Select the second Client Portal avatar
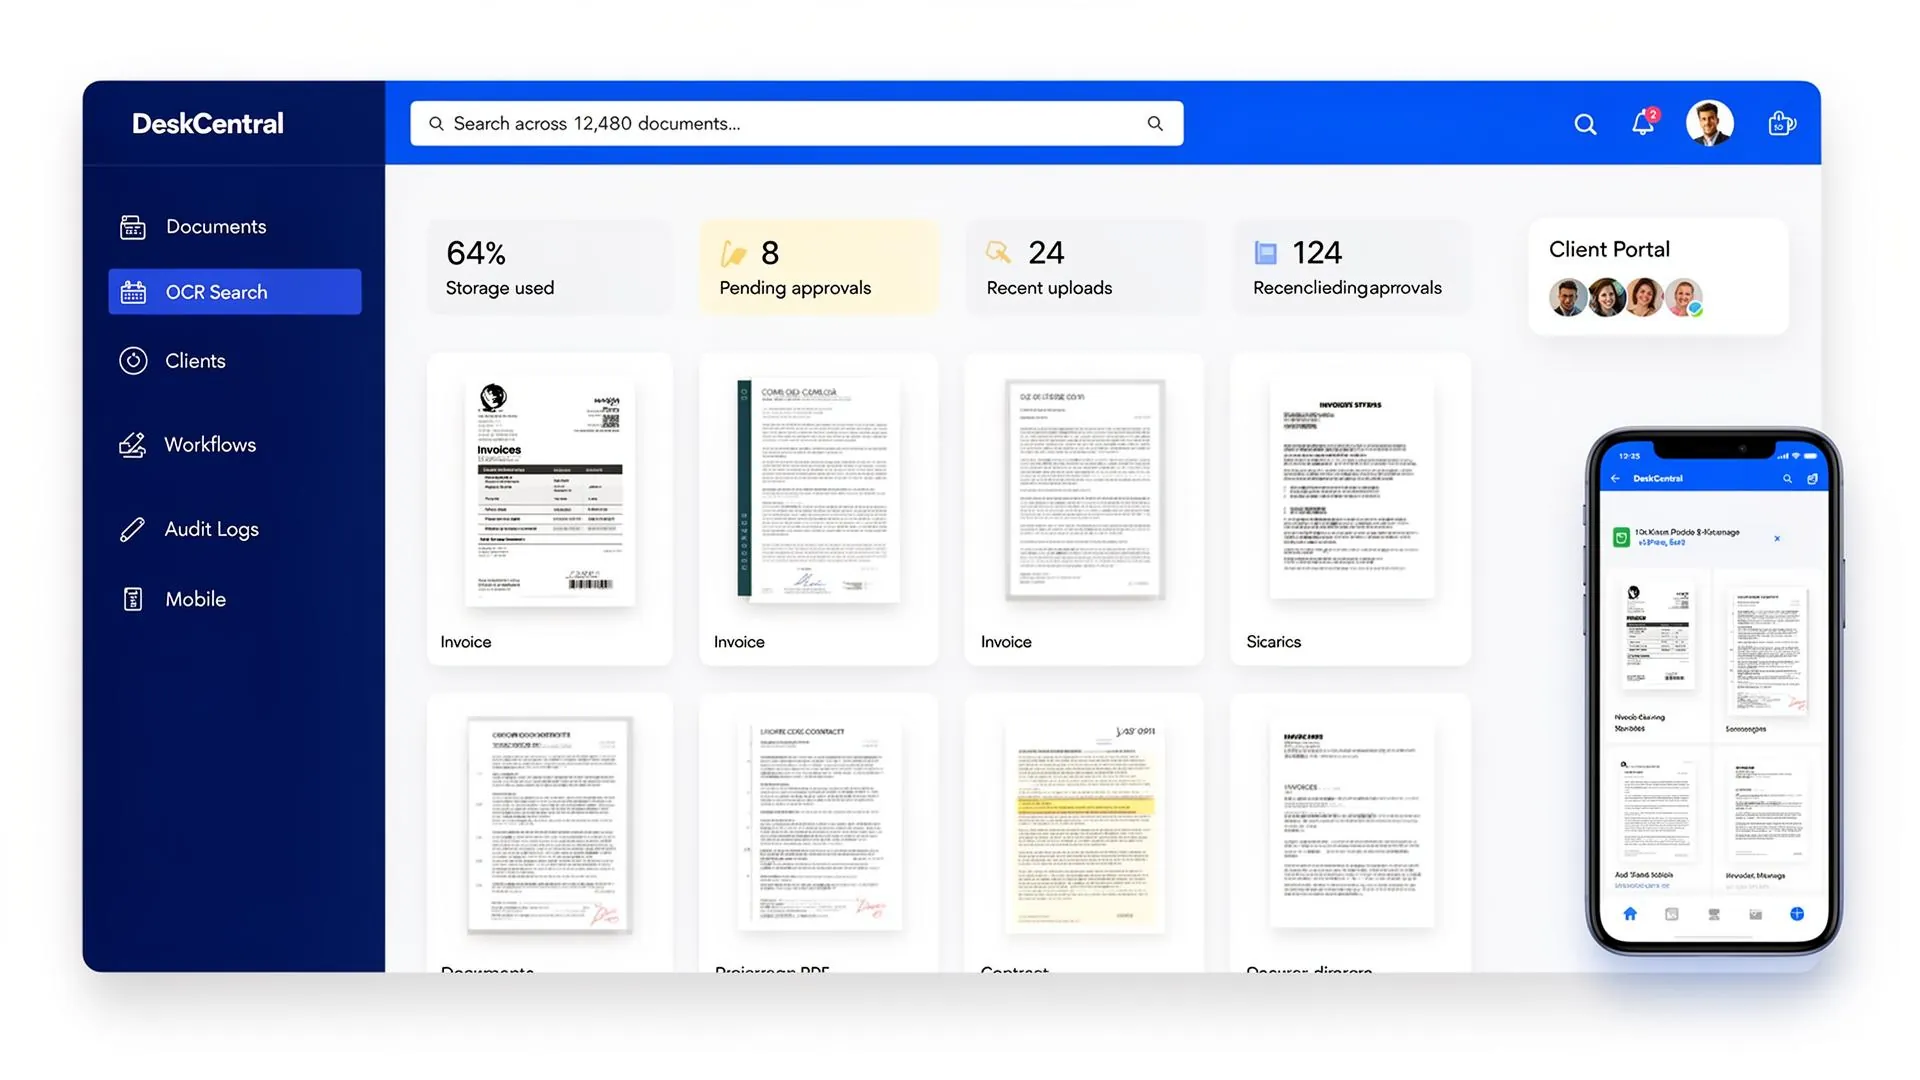The height and width of the screenshot is (1080, 1920). [1606, 298]
